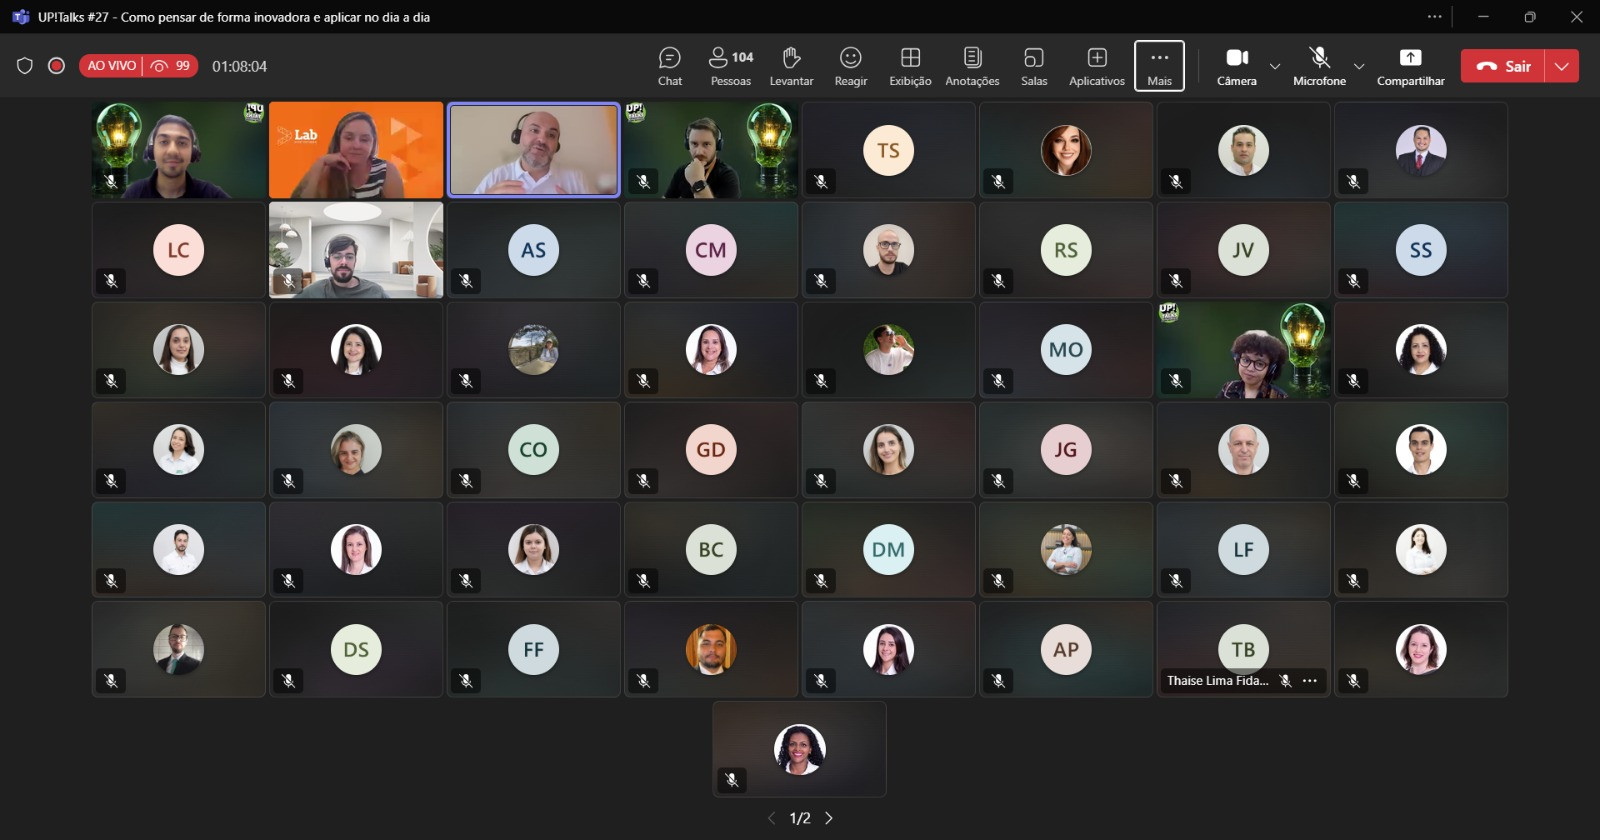Open Anotações meeting notes

pyautogui.click(x=972, y=66)
